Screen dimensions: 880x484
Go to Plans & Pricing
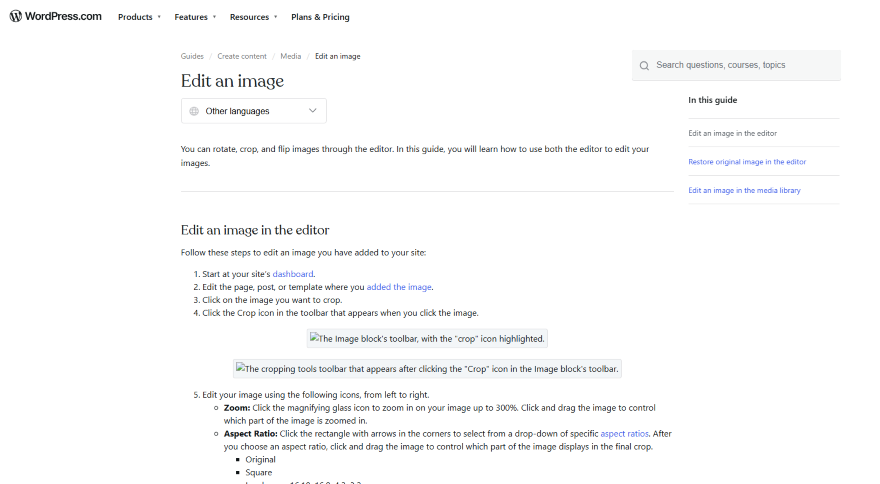point(320,17)
